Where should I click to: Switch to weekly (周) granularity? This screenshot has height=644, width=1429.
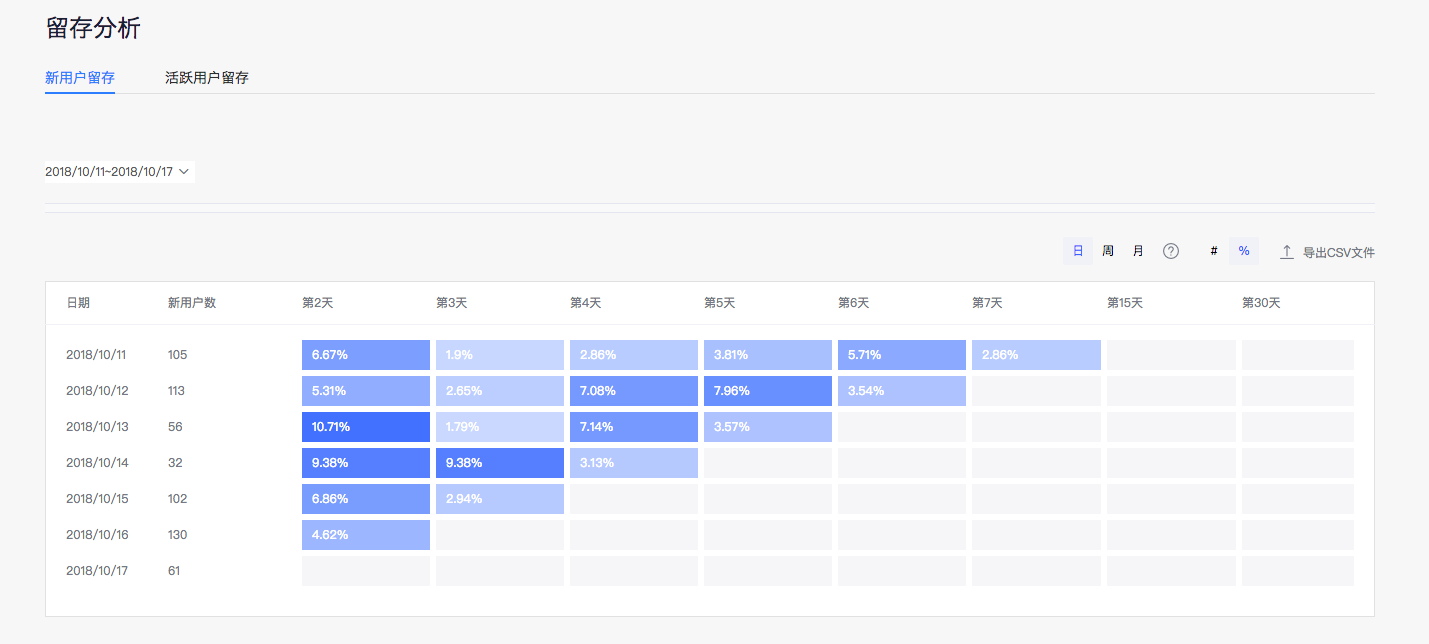[x=1108, y=252]
